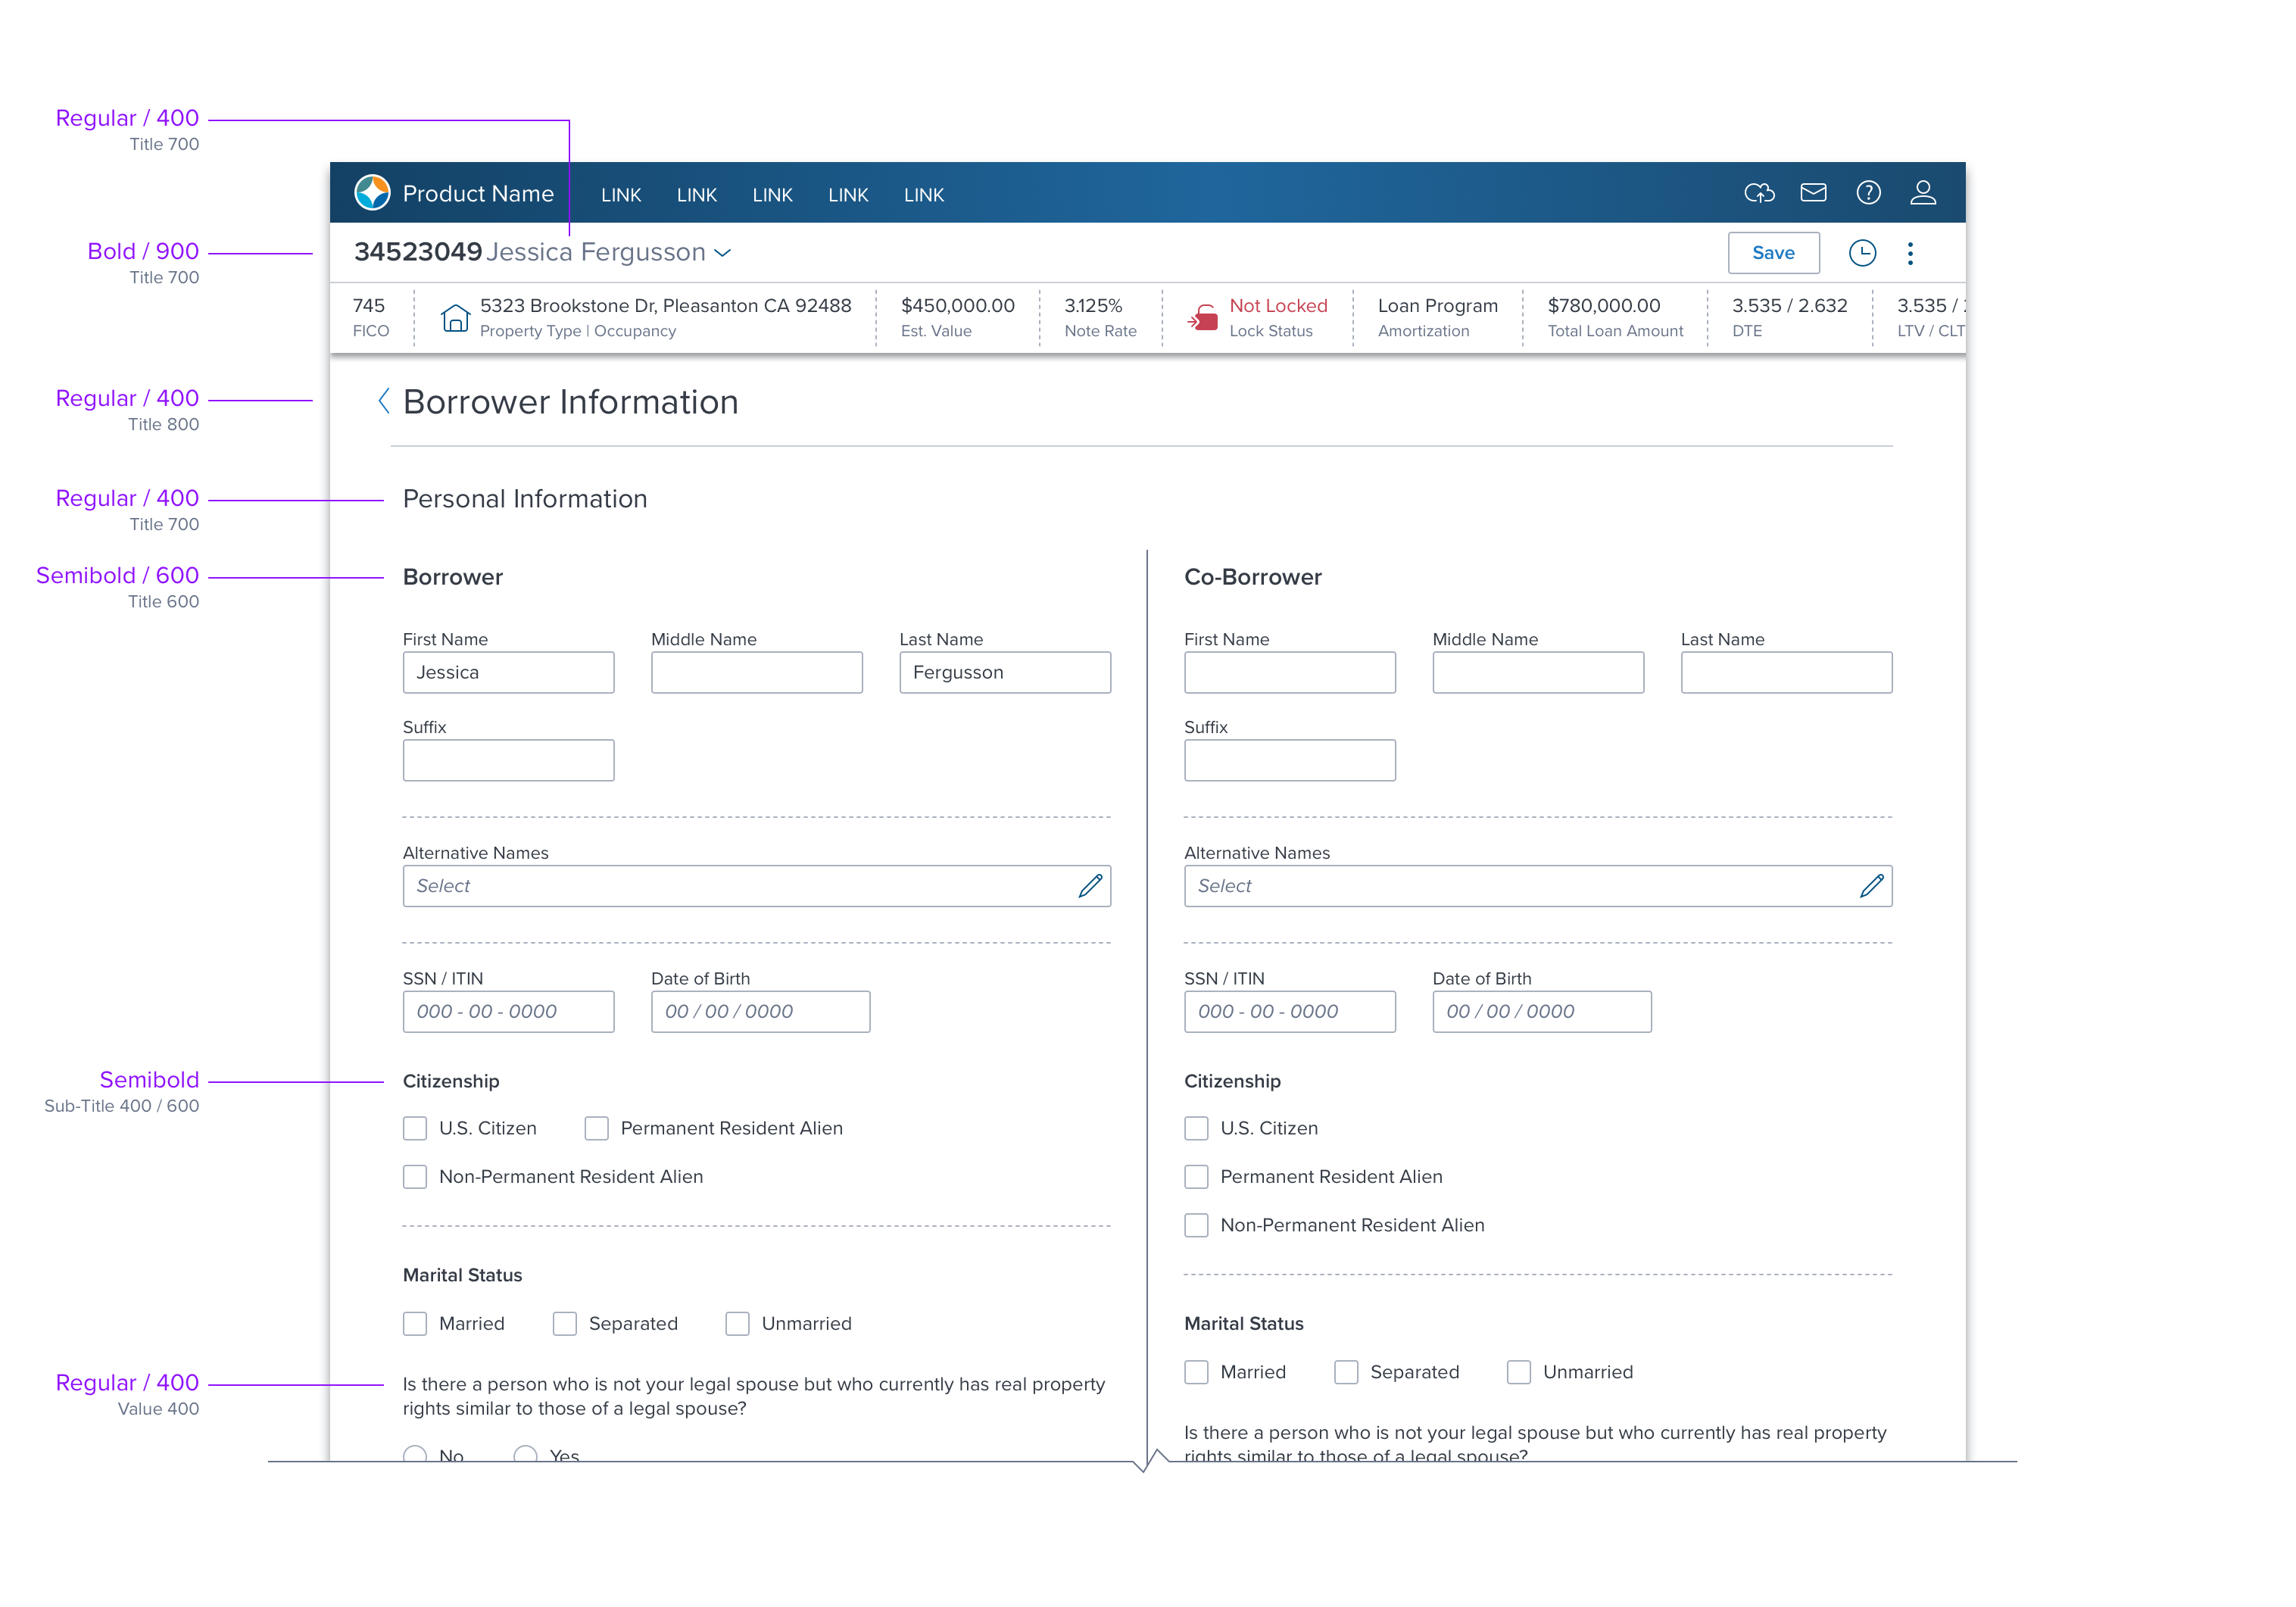The image size is (2296, 1607).
Task: Click the Not Locked status text
Action: point(1278,306)
